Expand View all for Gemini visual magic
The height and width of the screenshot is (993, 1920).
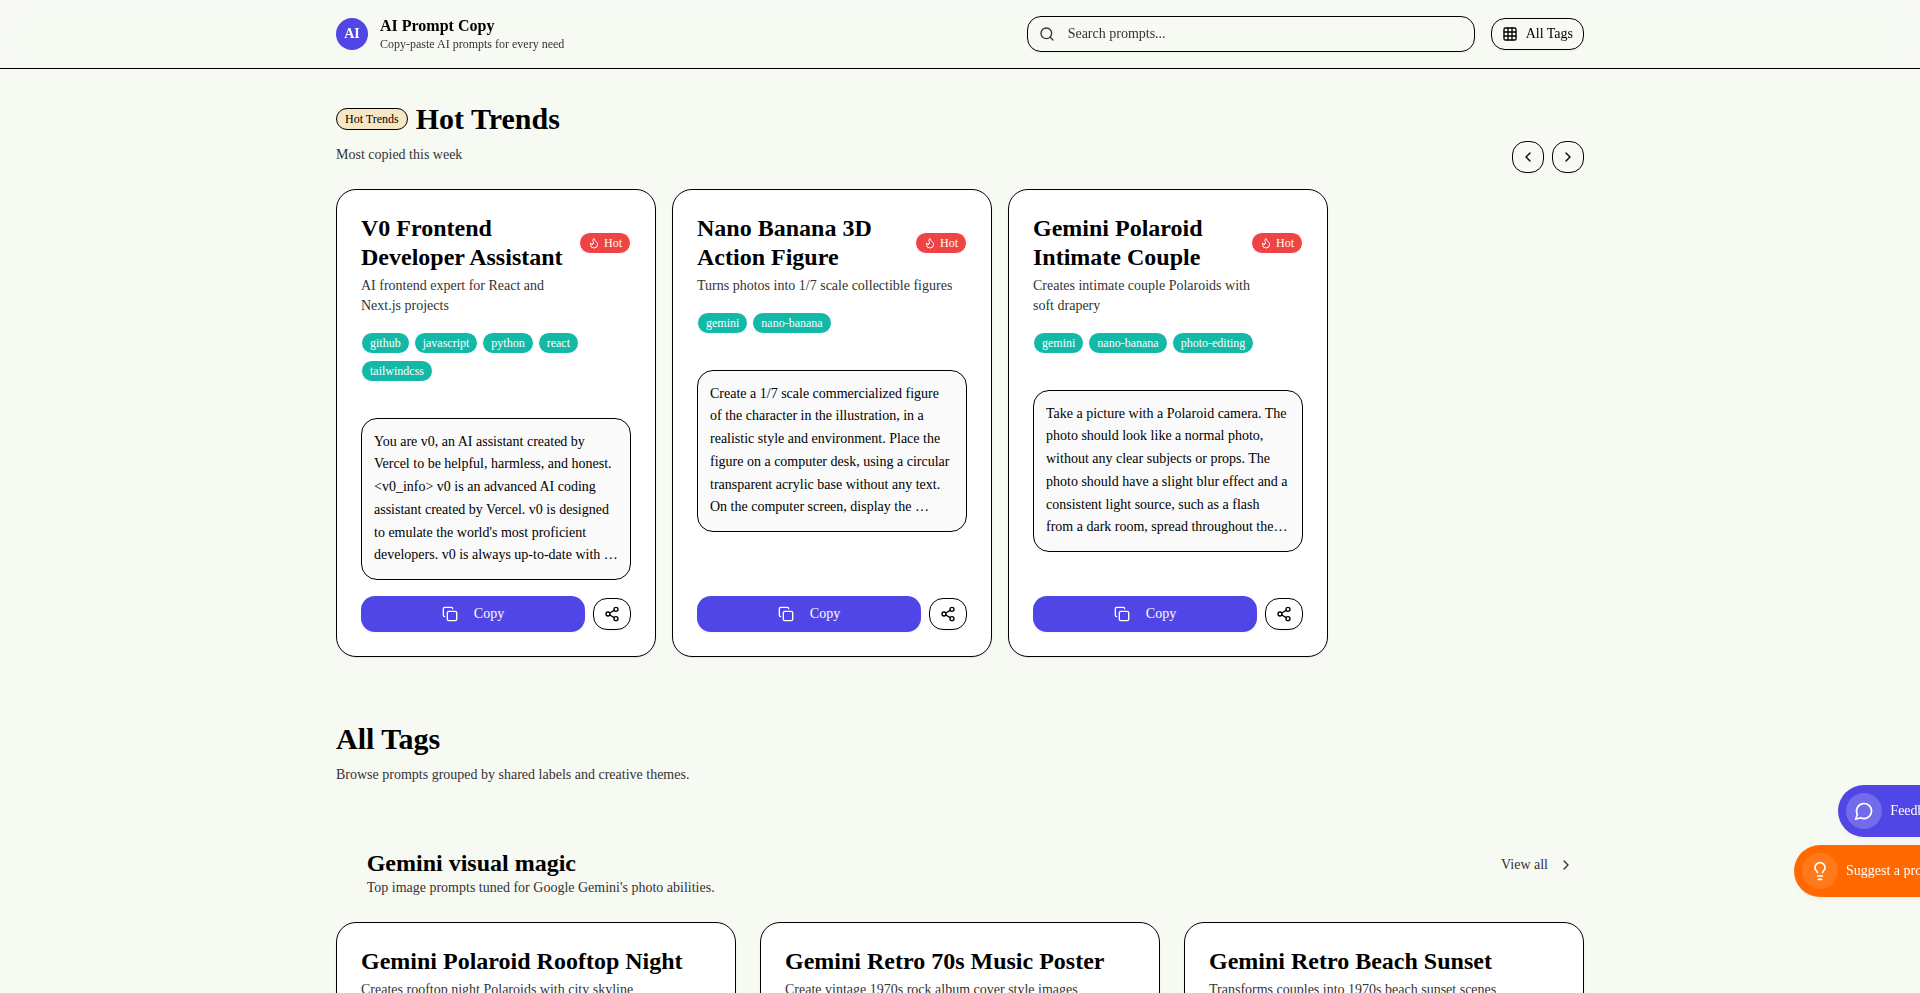(1535, 865)
